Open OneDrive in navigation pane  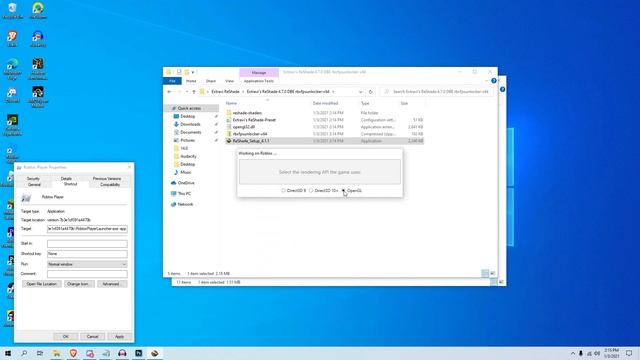pyautogui.click(x=186, y=183)
